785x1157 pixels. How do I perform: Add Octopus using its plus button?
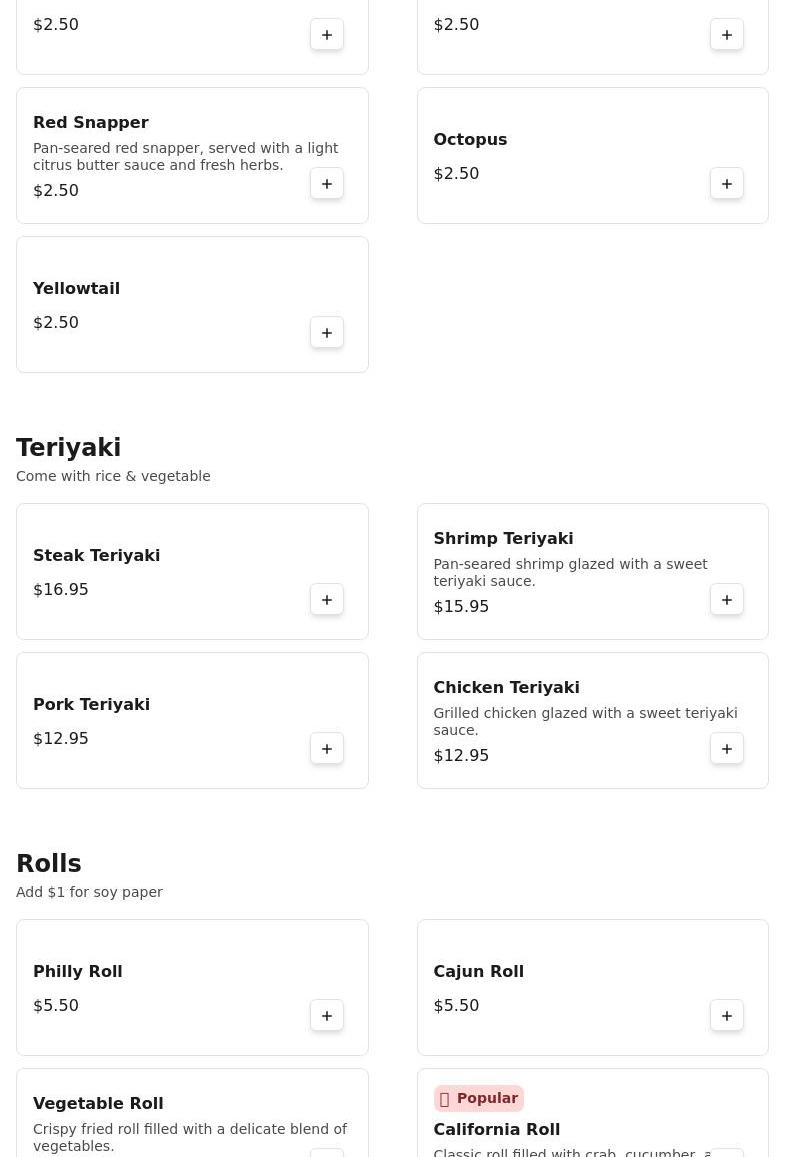tap(727, 184)
